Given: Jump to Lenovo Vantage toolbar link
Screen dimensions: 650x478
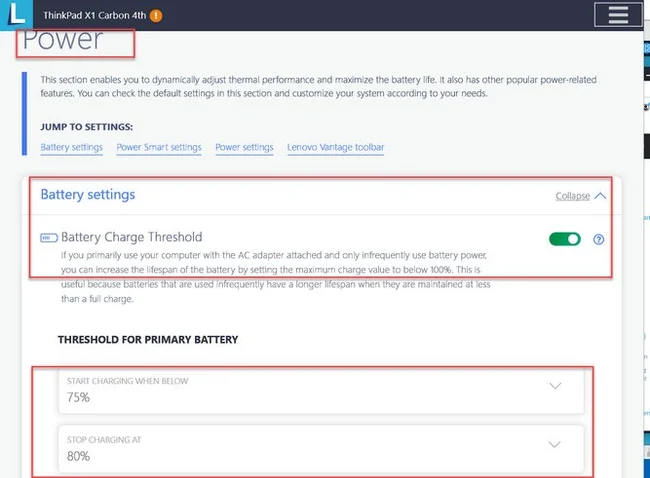Looking at the screenshot, I should 336,148.
